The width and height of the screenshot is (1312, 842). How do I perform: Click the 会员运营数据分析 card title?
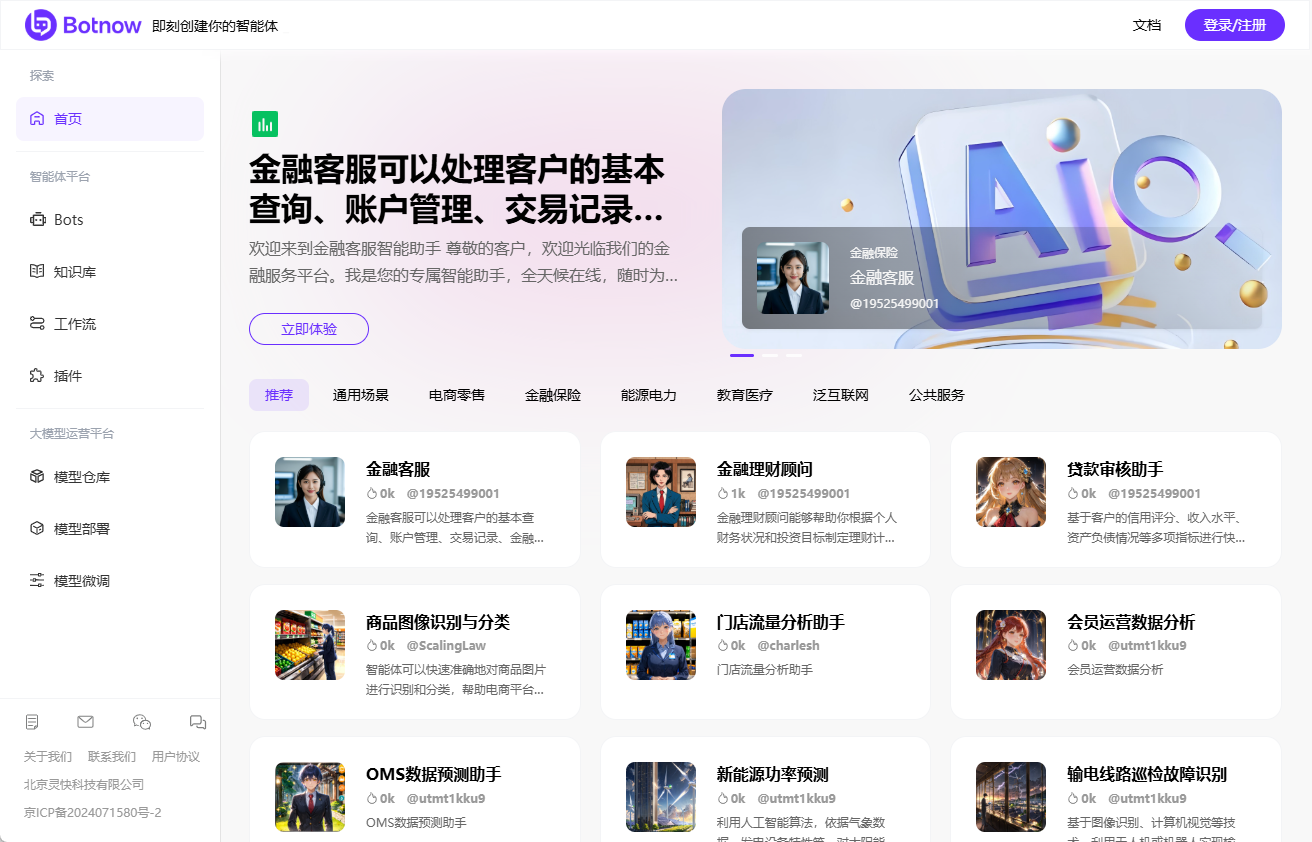click(1131, 622)
